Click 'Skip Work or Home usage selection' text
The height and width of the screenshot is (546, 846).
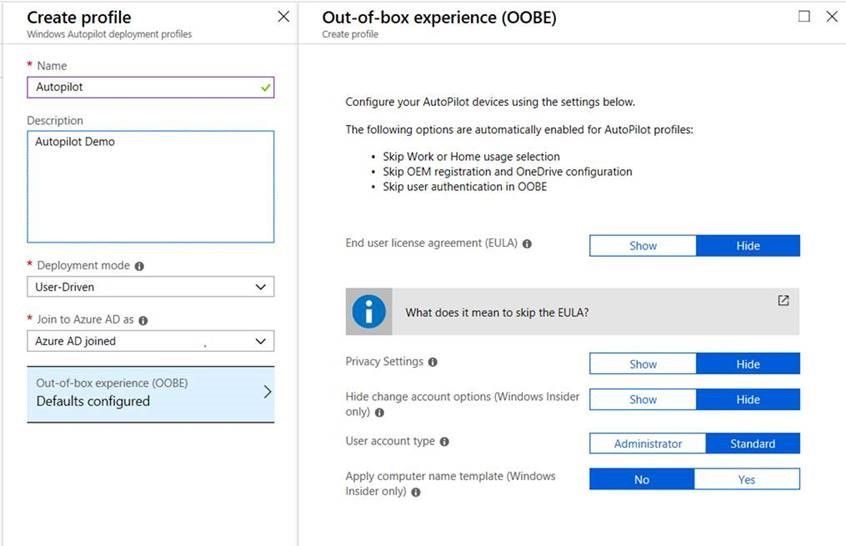(x=471, y=156)
